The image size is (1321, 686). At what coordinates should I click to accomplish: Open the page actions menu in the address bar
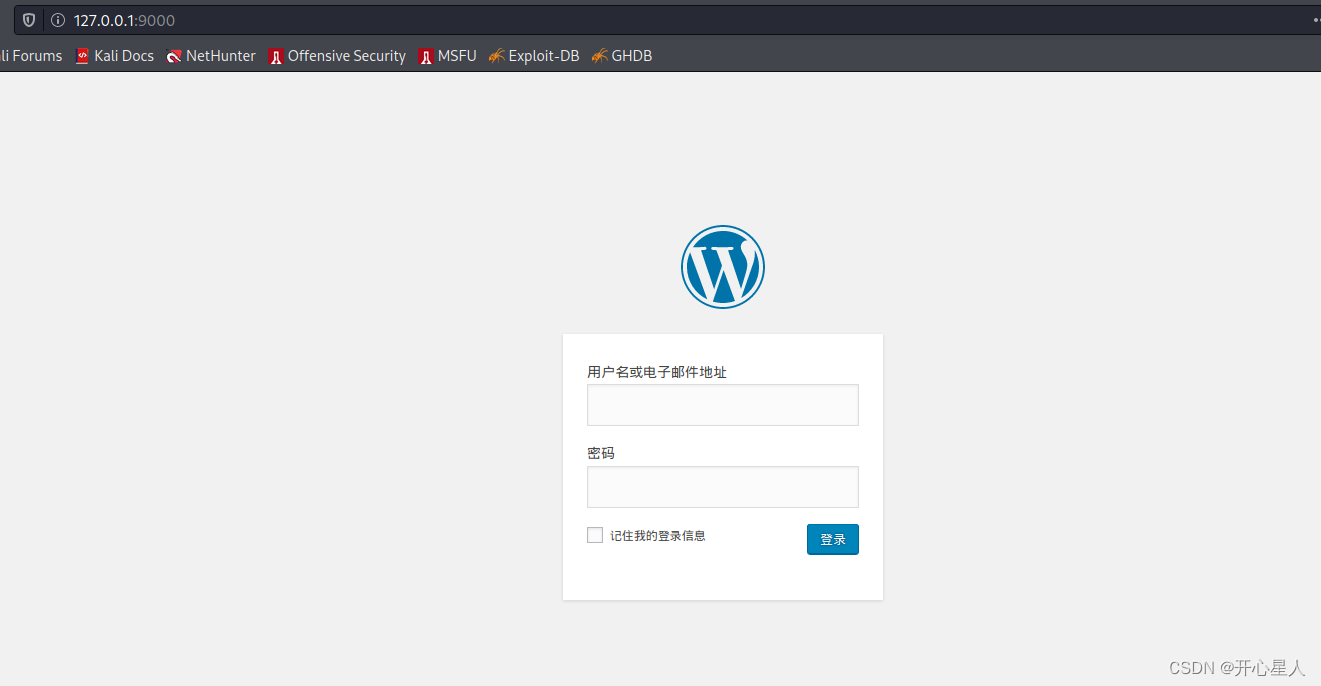pos(1316,20)
